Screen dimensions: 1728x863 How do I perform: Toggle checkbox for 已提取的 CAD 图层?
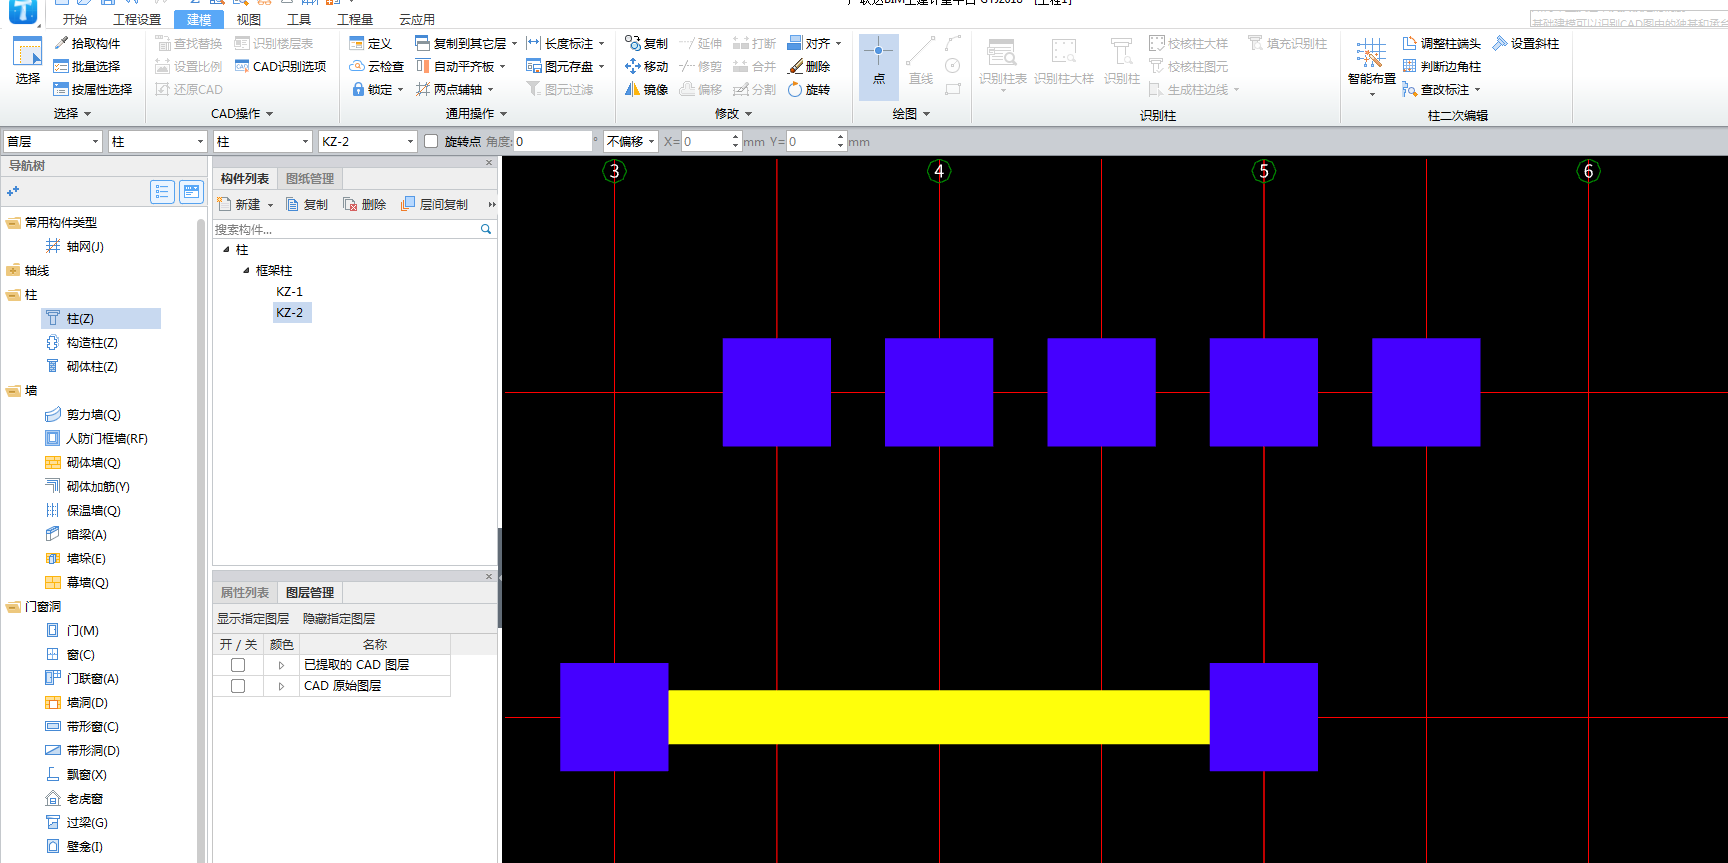[x=238, y=665]
